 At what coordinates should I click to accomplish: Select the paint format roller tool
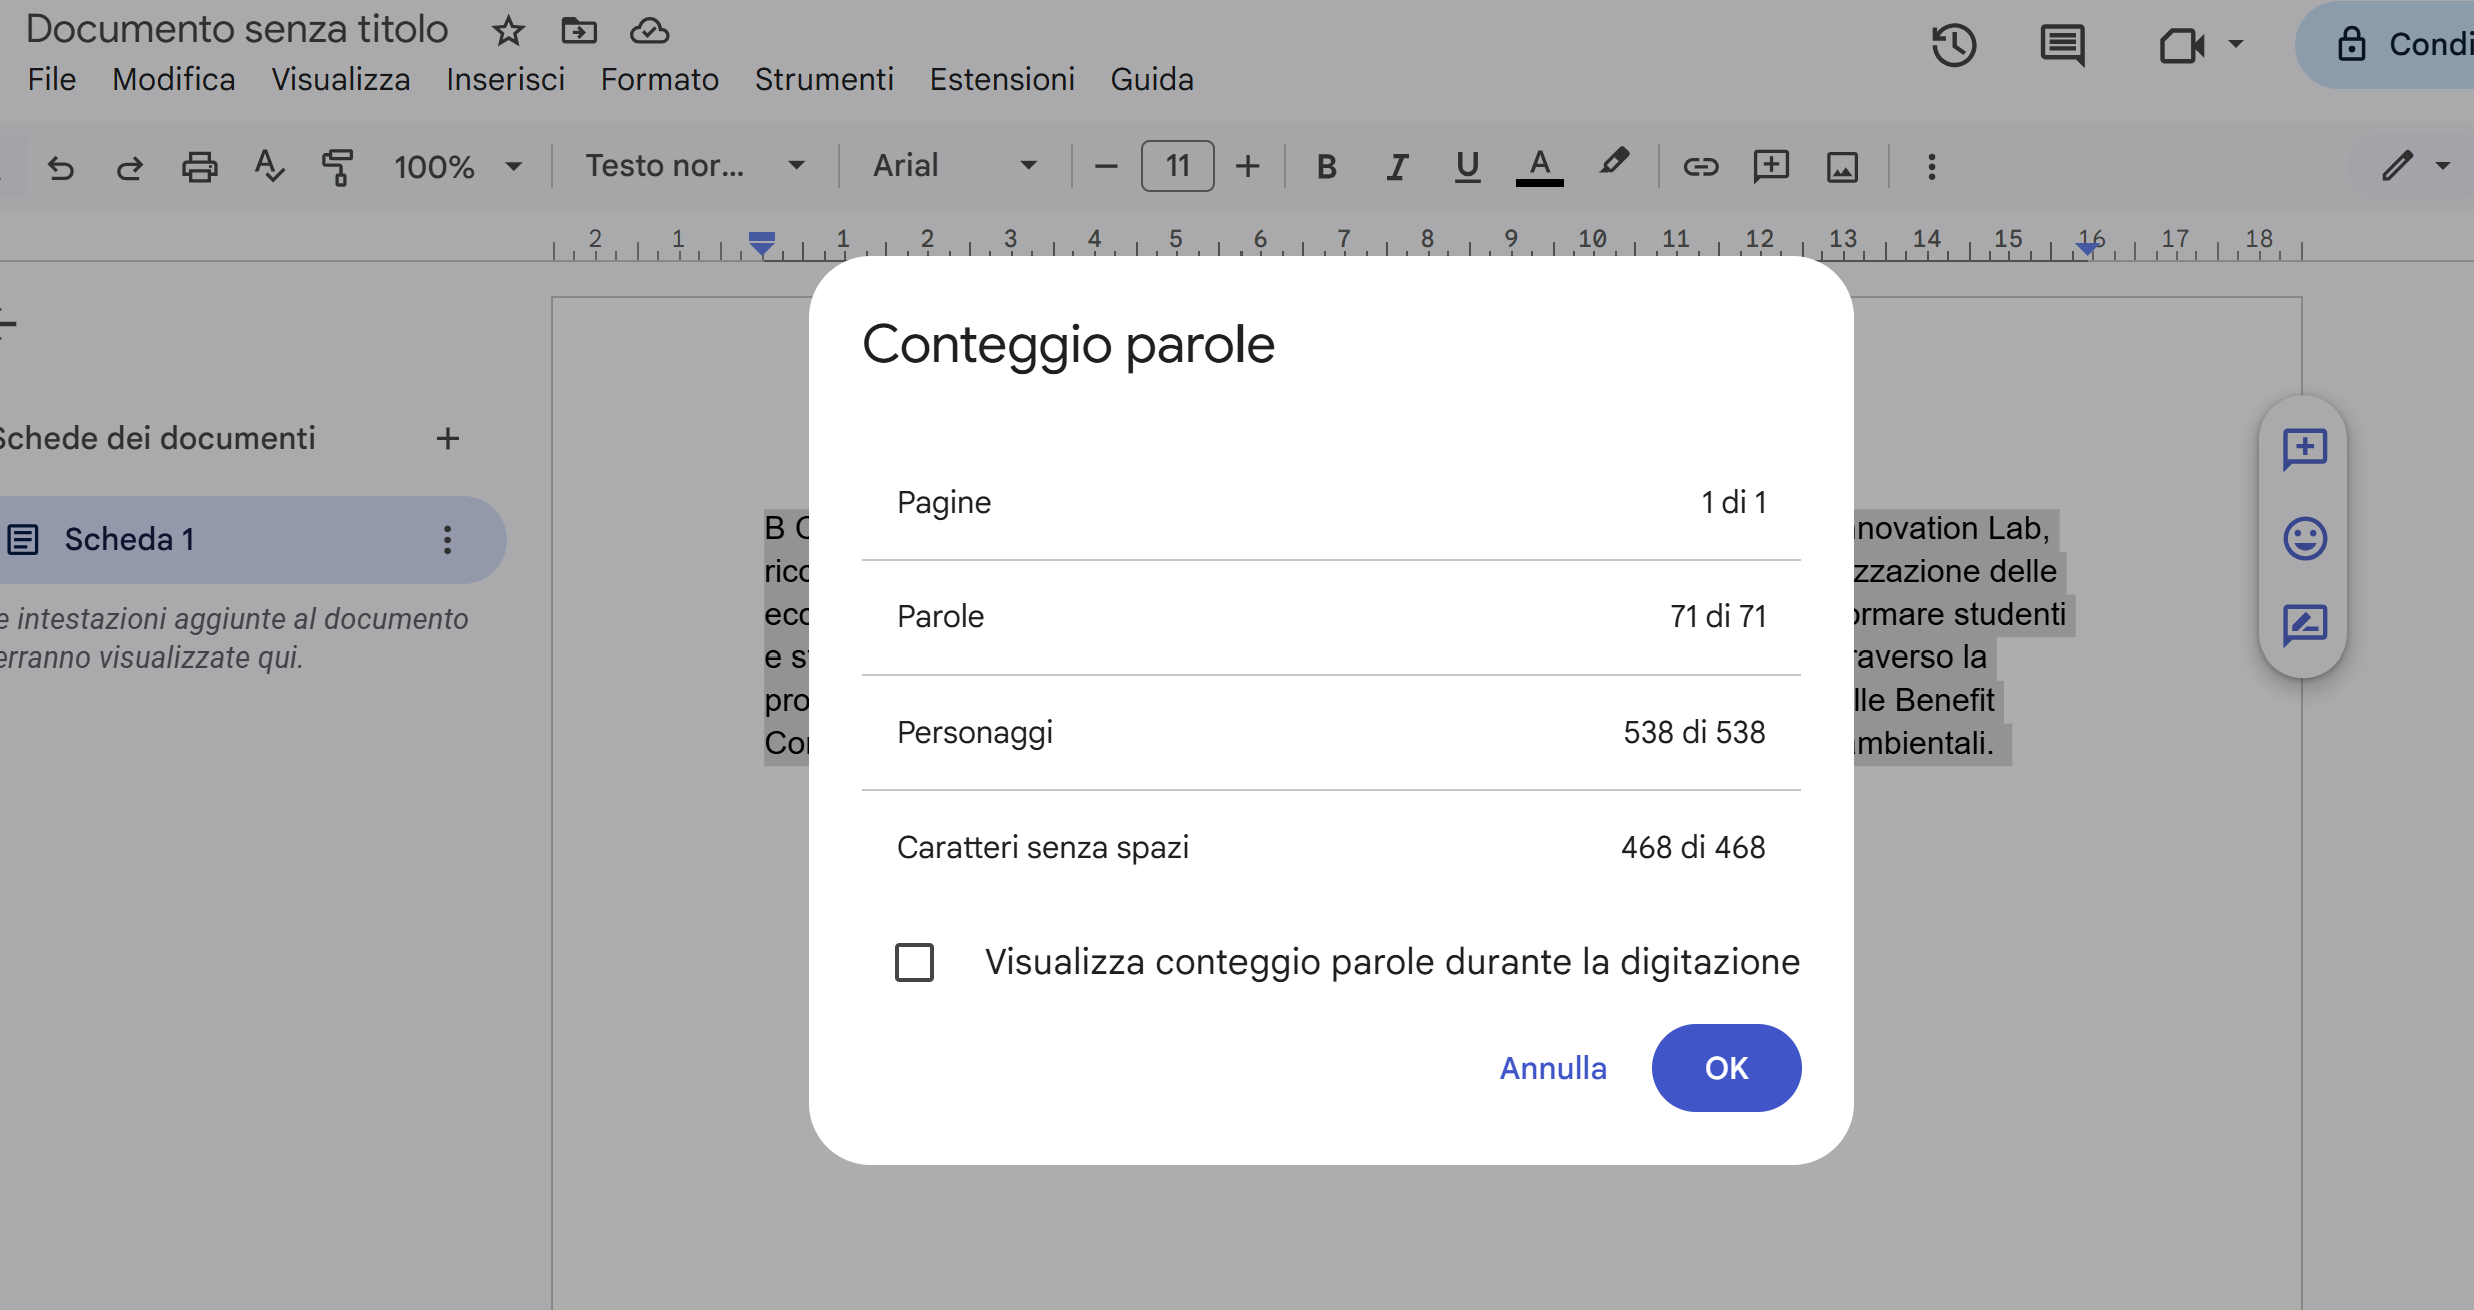tap(337, 166)
